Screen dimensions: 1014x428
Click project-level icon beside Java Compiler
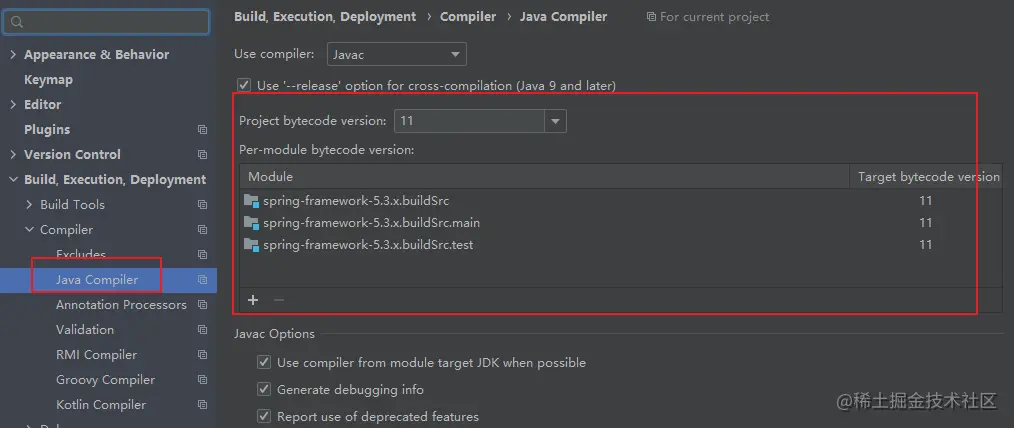202,280
